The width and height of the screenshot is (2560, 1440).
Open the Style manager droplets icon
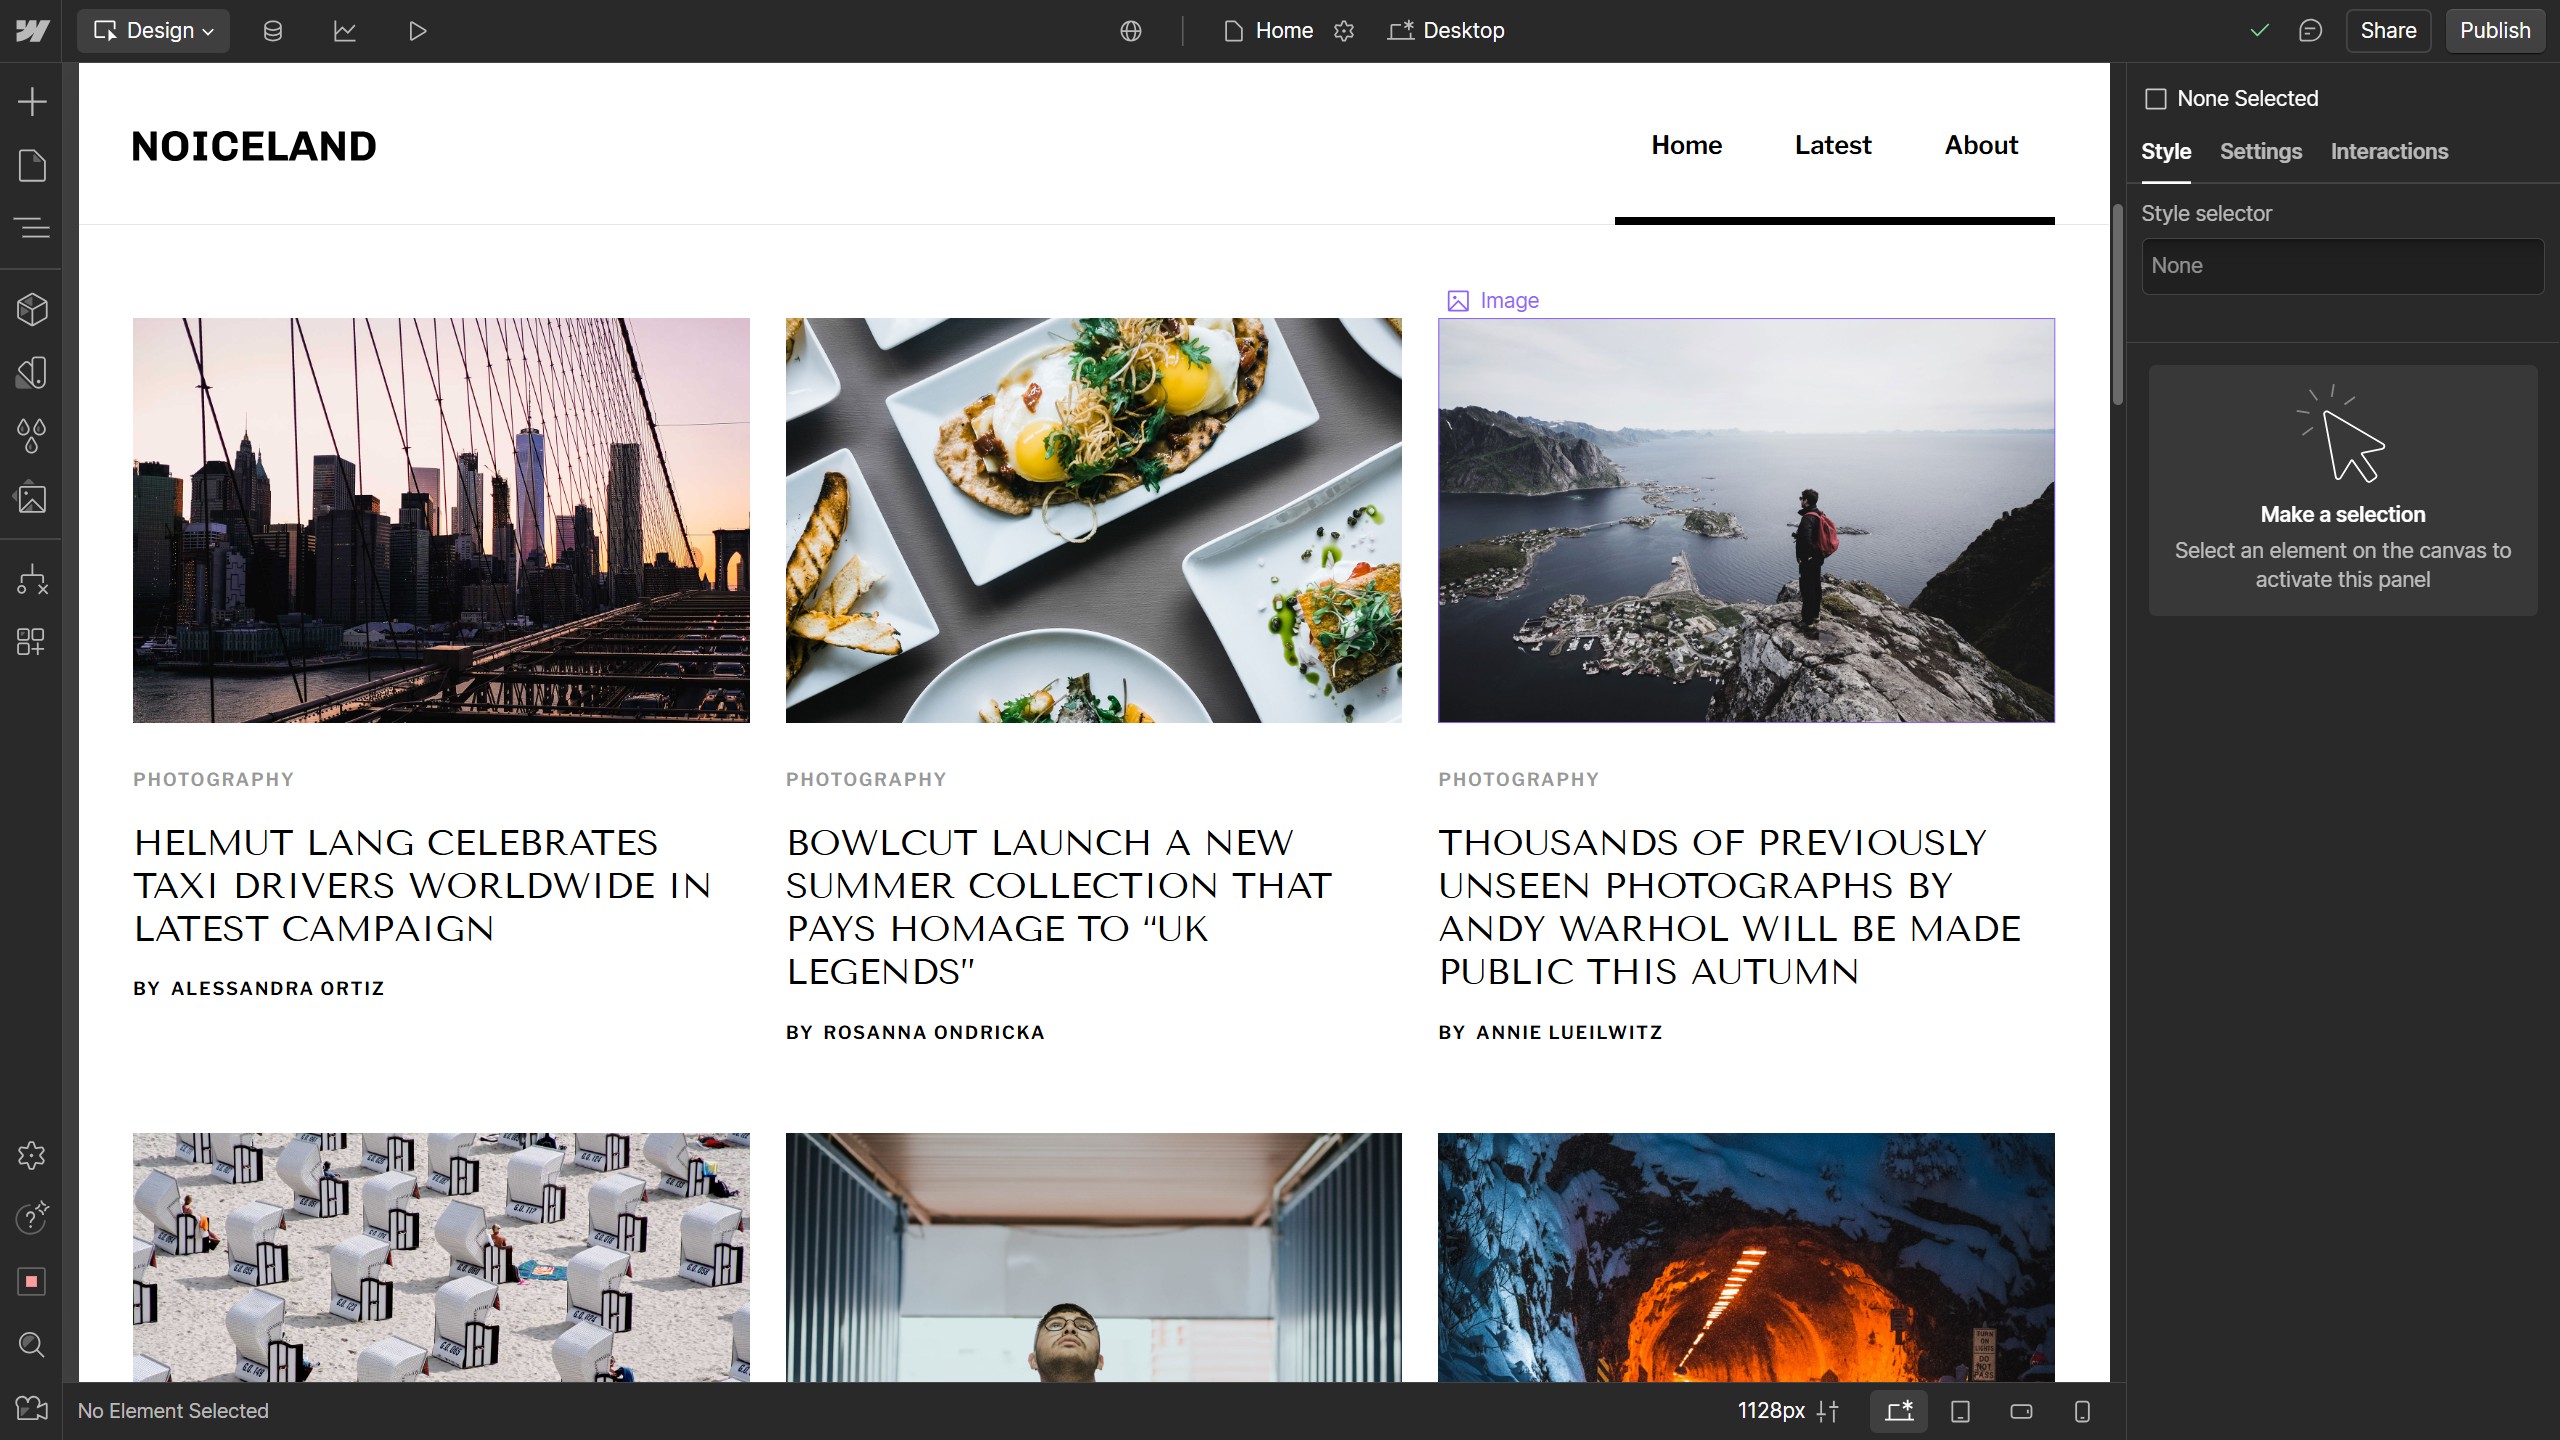tap(32, 436)
